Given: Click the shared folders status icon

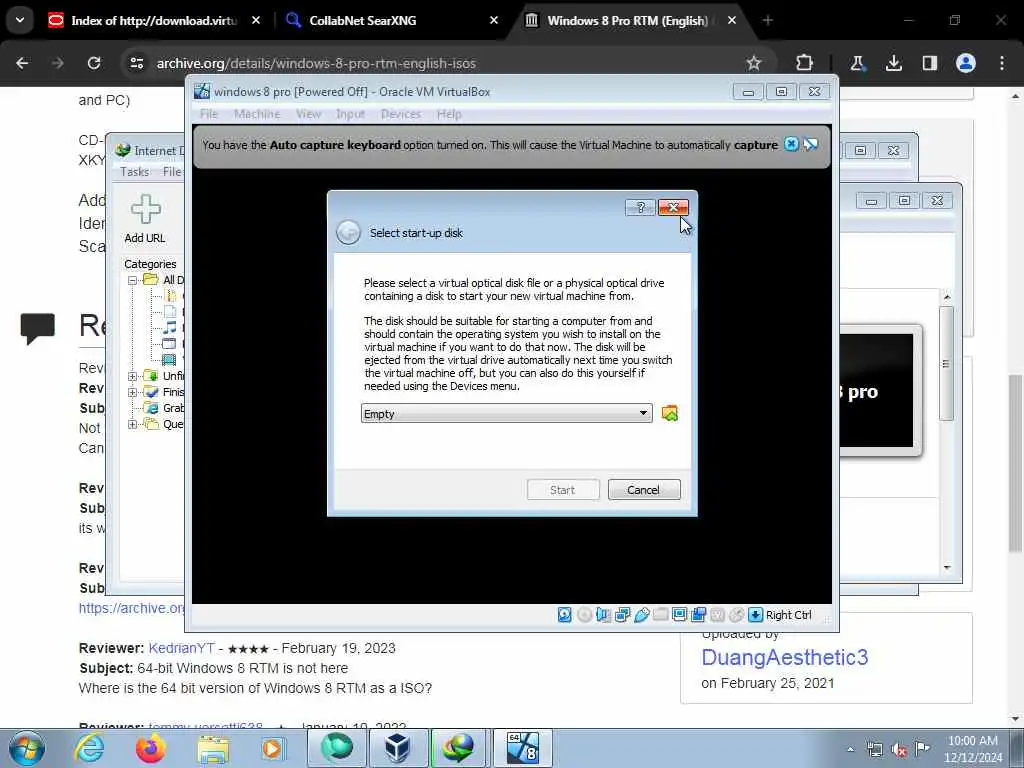Looking at the screenshot, I should (660, 615).
